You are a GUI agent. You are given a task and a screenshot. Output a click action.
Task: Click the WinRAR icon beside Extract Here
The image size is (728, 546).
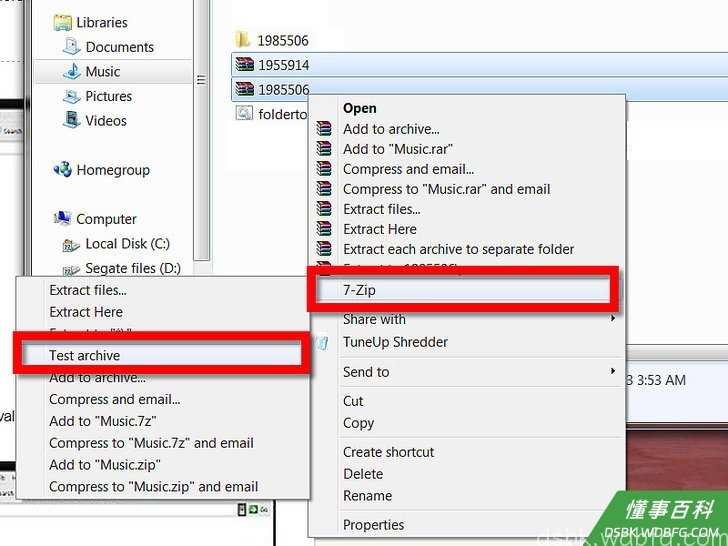[x=324, y=228]
